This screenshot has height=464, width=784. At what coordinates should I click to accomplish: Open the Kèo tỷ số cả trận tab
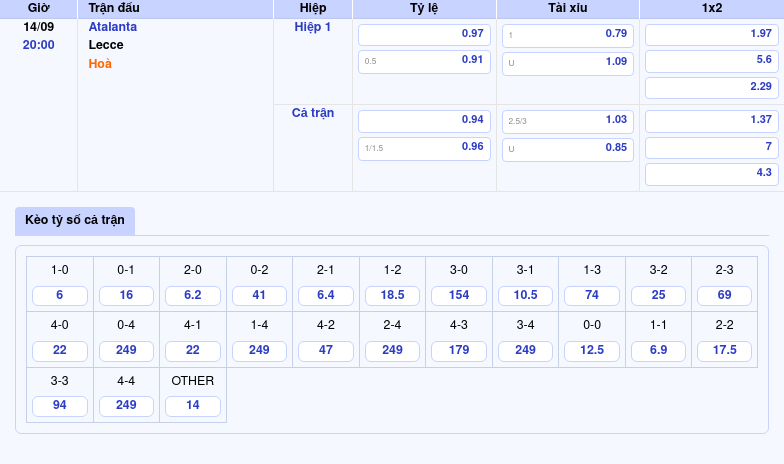(x=75, y=220)
